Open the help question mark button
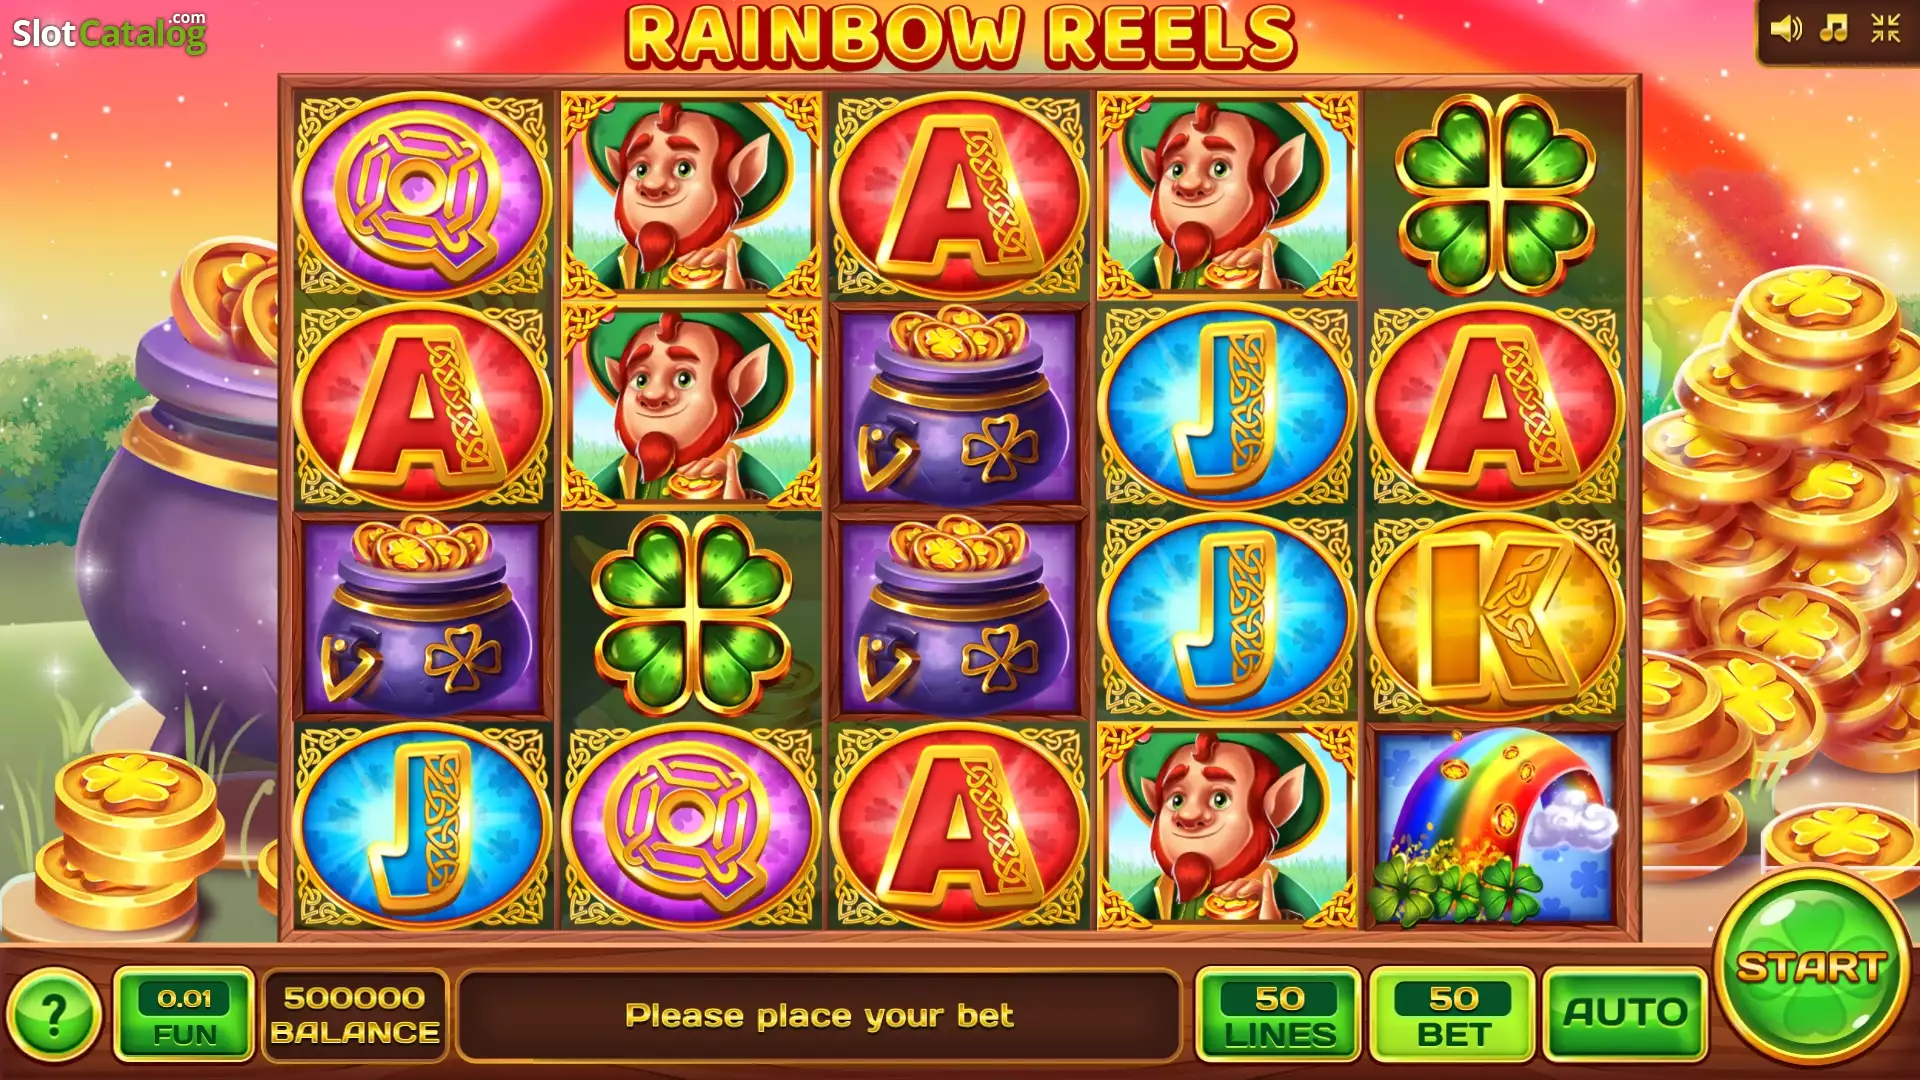 (54, 1015)
